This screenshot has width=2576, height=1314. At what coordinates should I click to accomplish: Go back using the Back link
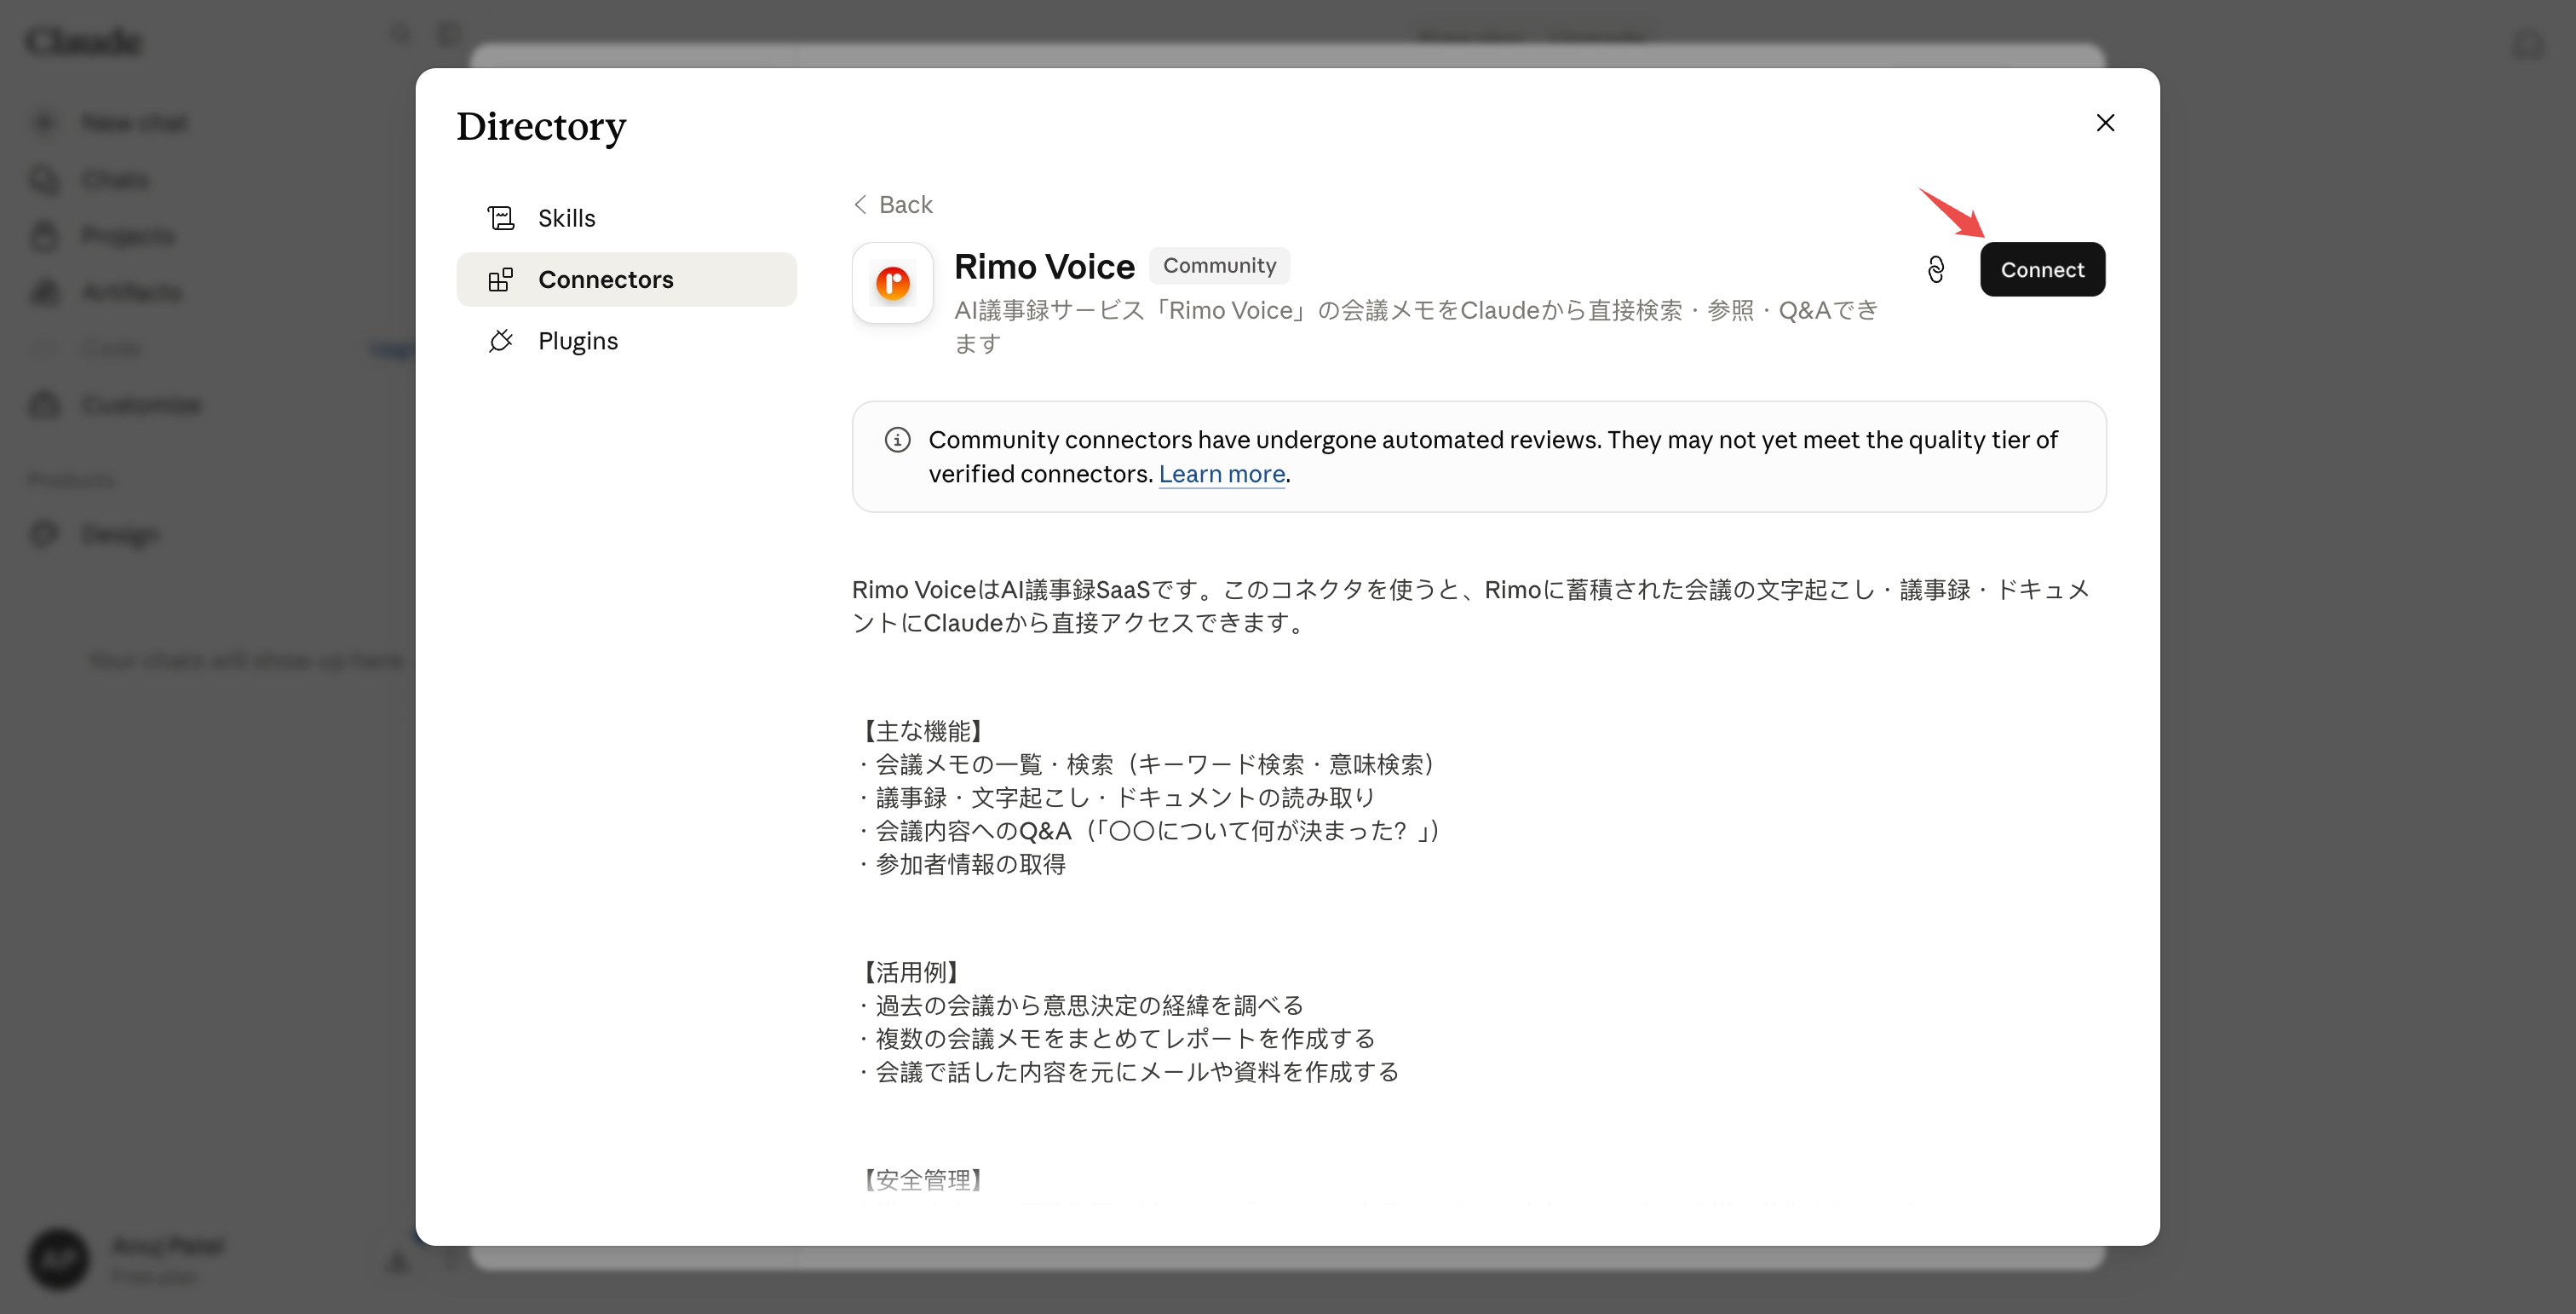click(x=893, y=204)
